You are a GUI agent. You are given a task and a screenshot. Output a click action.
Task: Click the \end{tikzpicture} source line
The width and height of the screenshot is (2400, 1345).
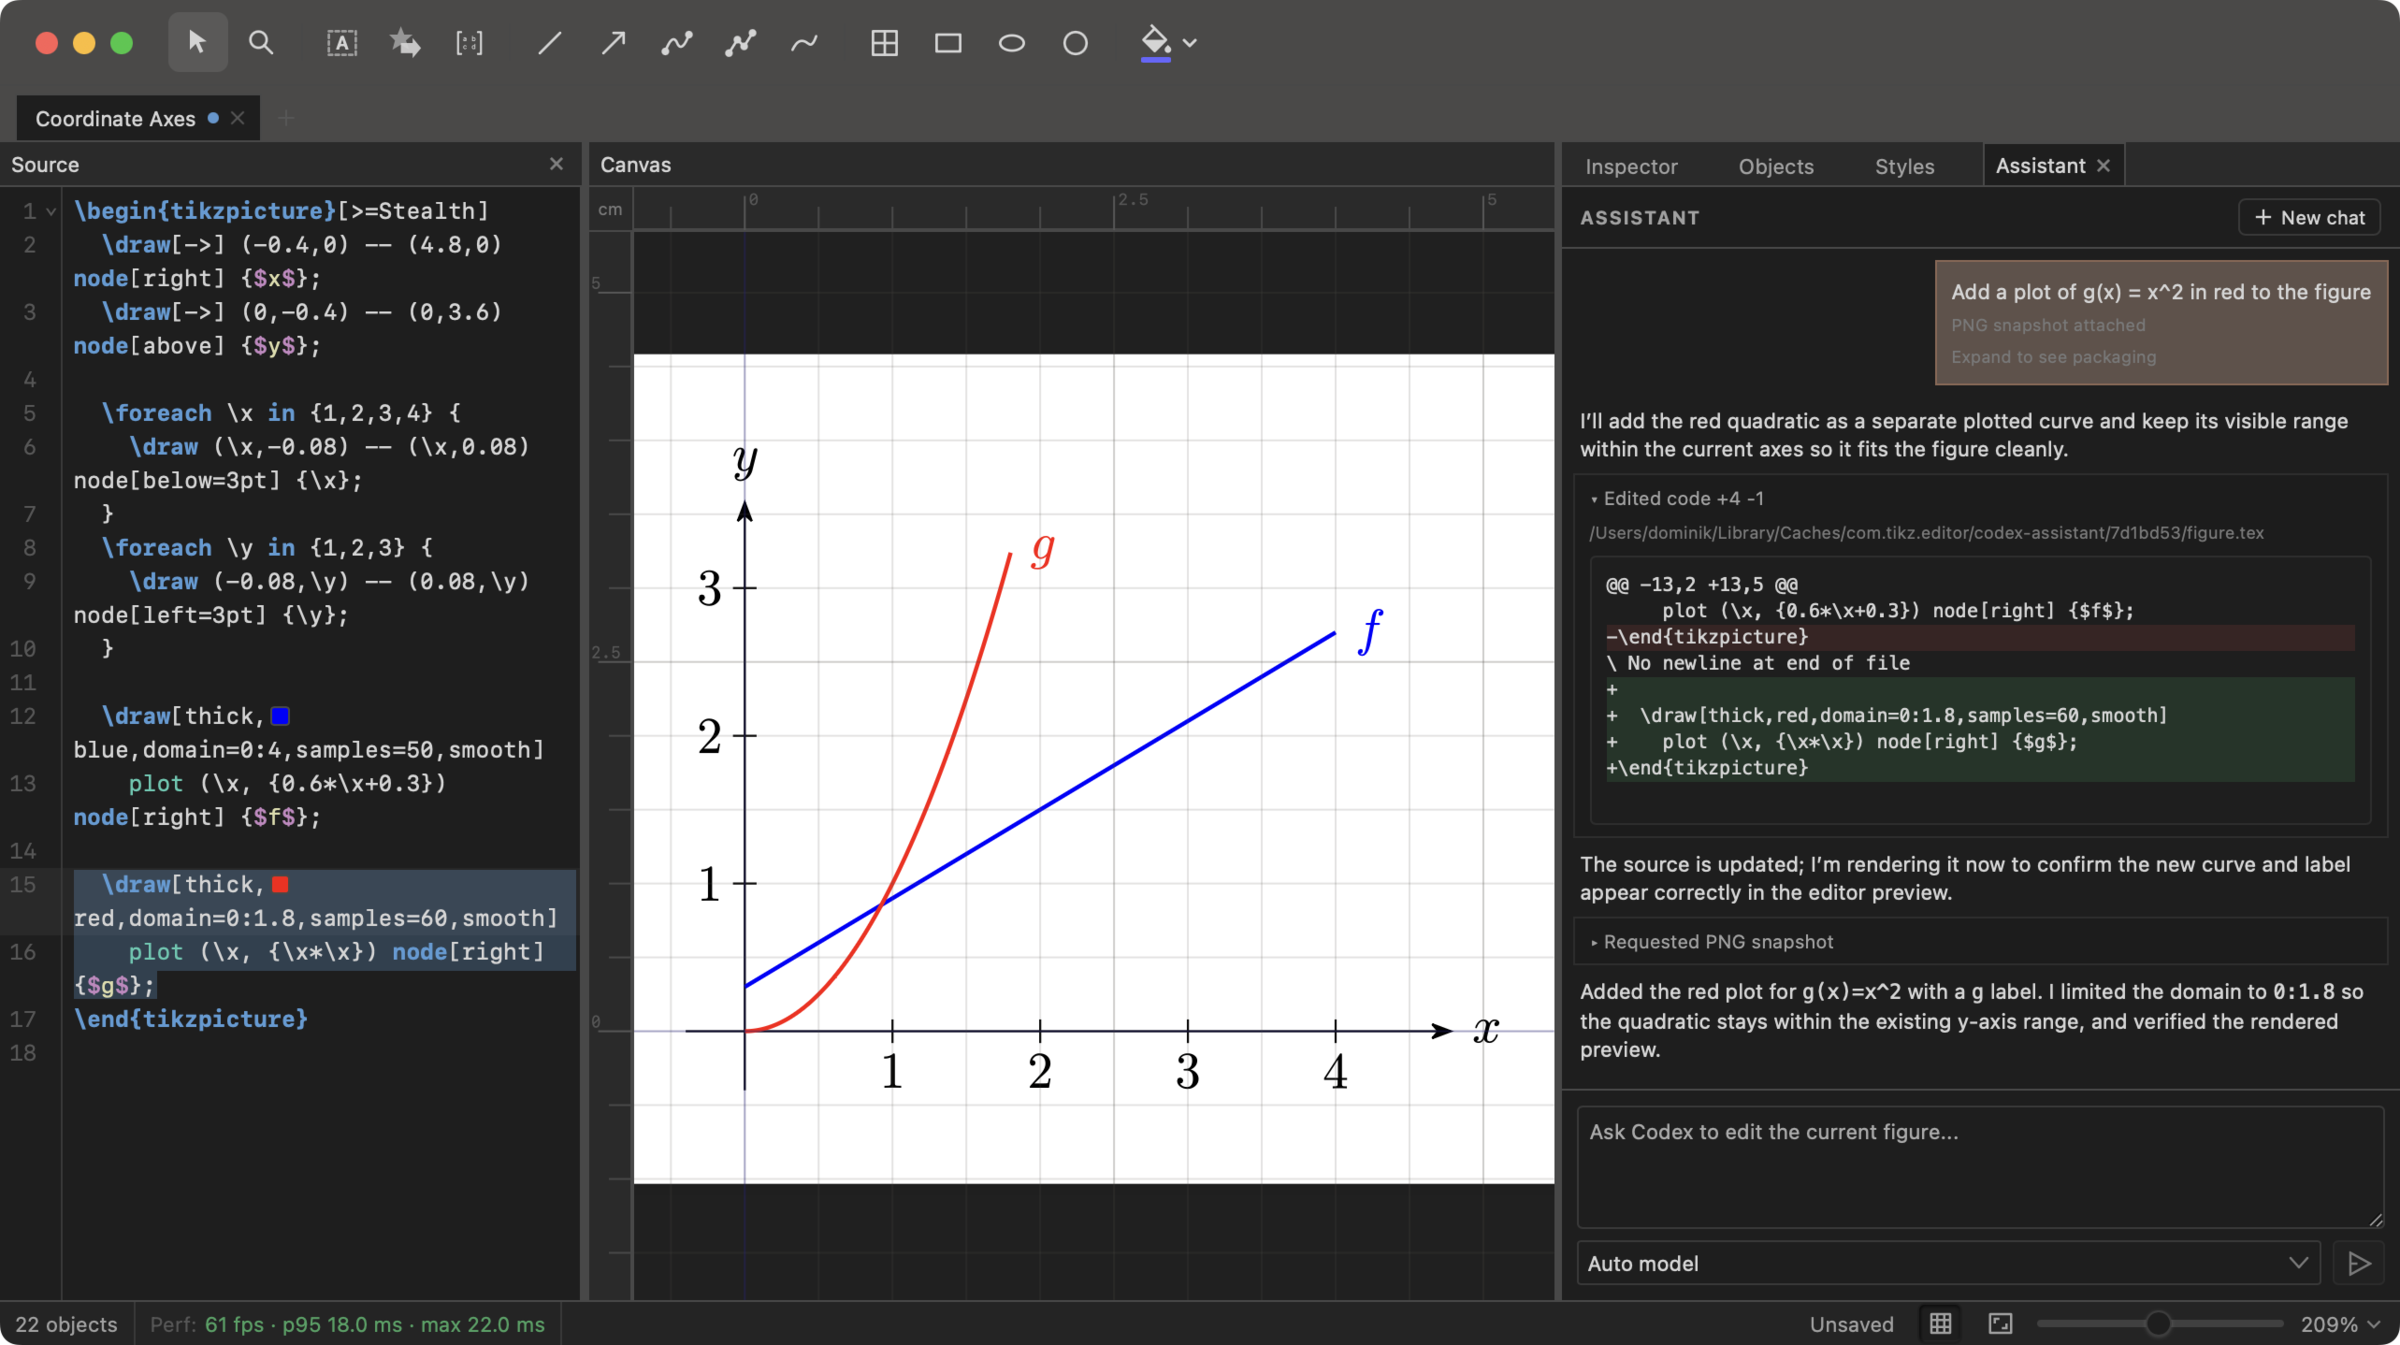[x=190, y=1019]
